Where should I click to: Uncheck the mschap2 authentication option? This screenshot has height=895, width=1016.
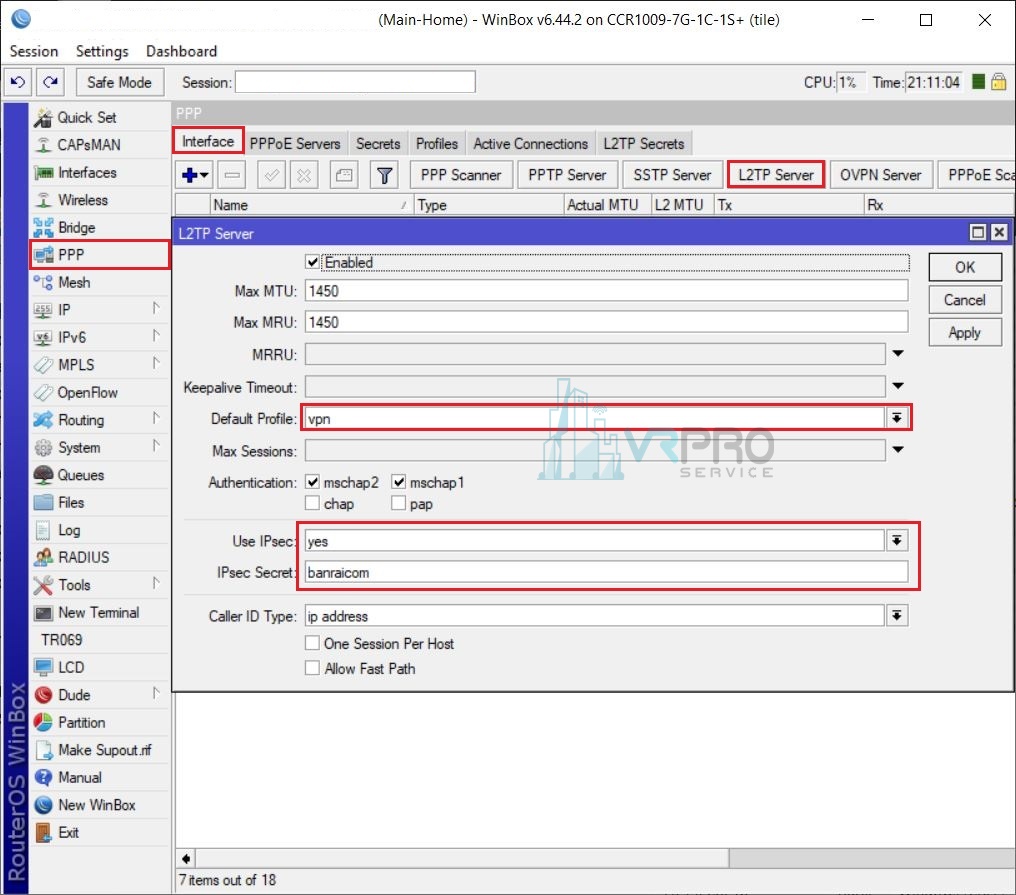[x=313, y=482]
